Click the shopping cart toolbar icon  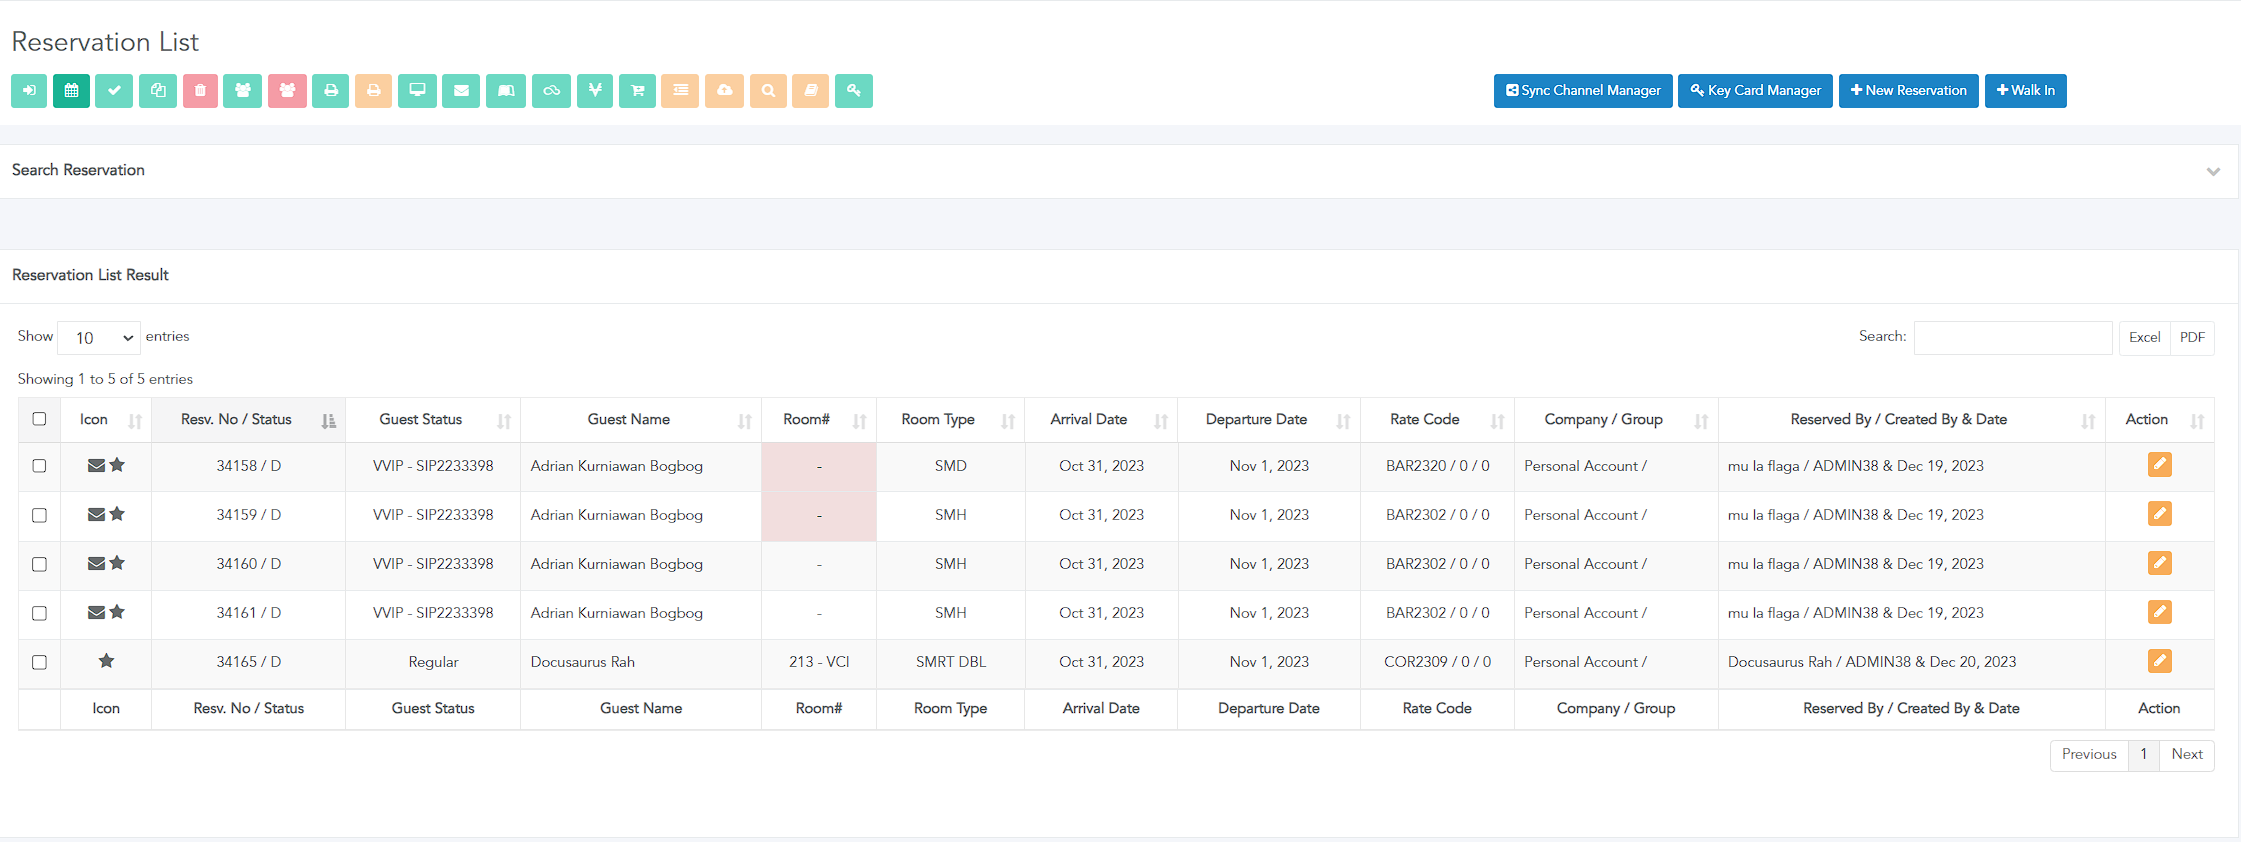coord(637,91)
